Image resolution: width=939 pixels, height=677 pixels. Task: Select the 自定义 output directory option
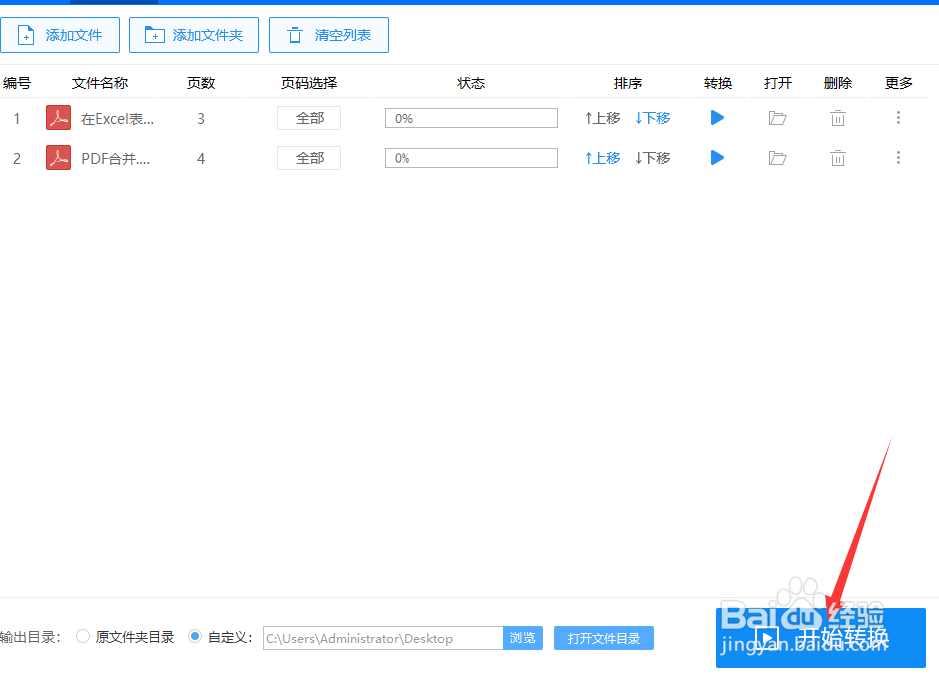click(195, 637)
